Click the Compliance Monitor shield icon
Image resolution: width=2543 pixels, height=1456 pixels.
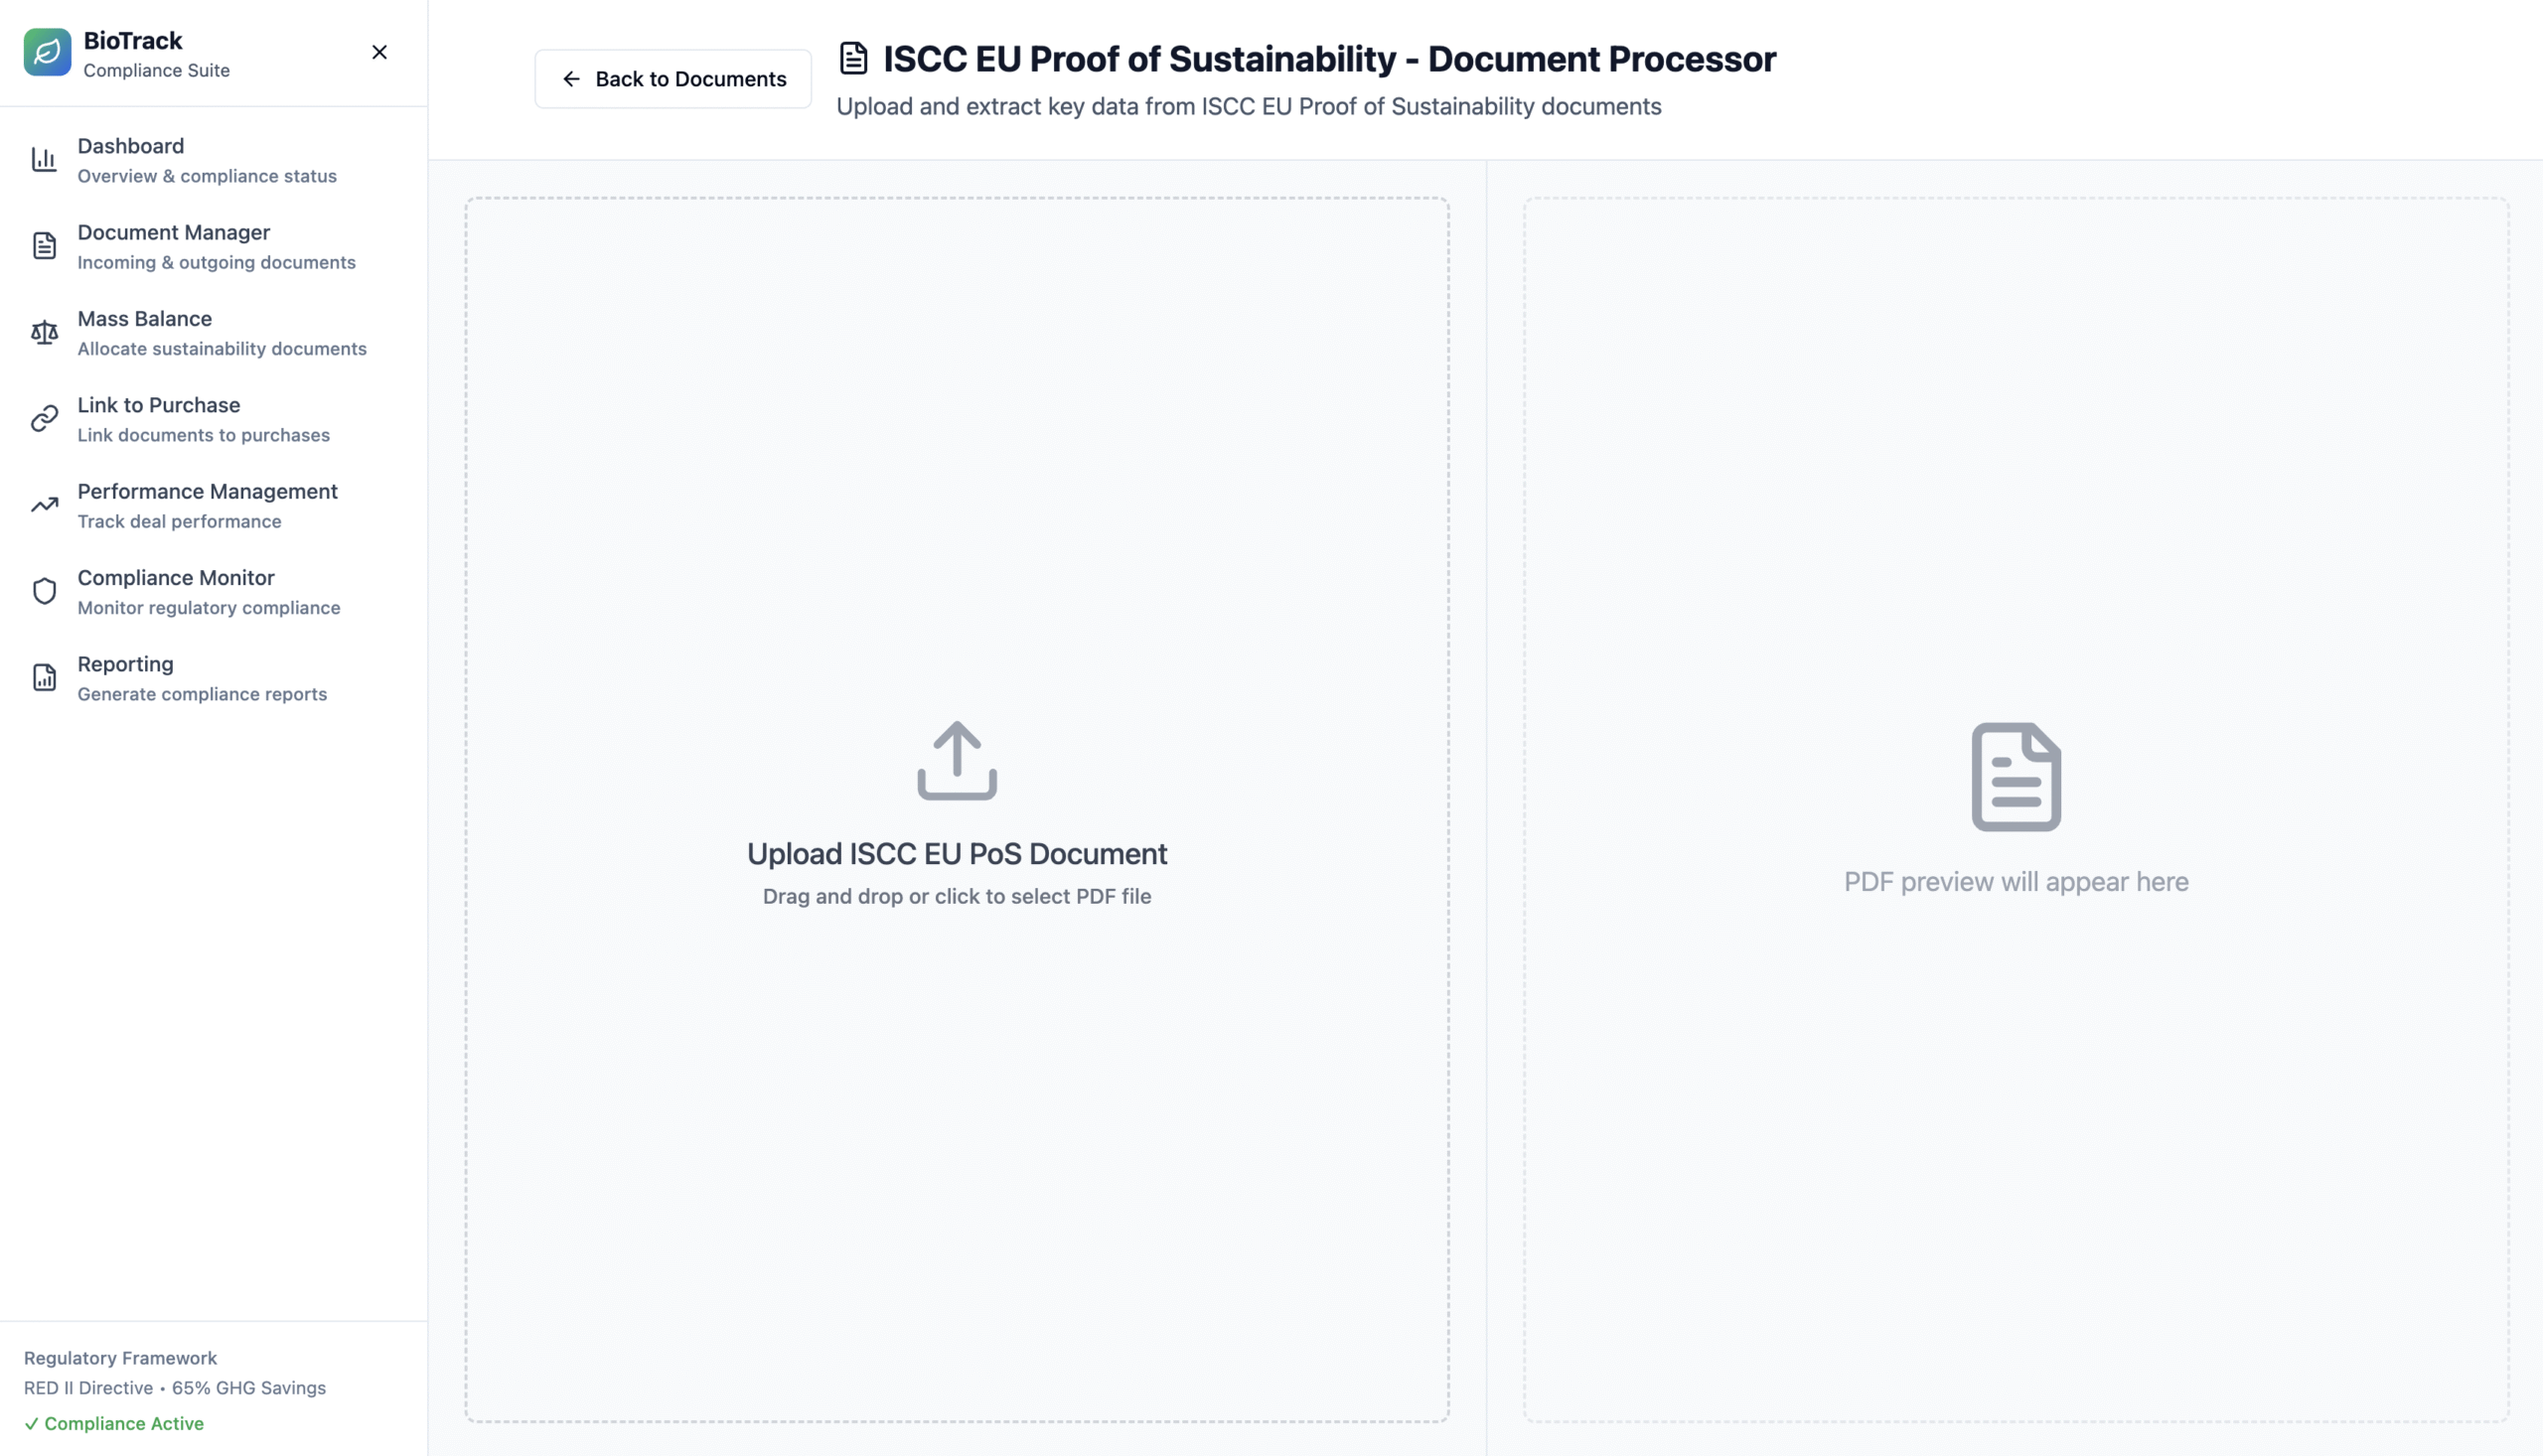tap(44, 591)
